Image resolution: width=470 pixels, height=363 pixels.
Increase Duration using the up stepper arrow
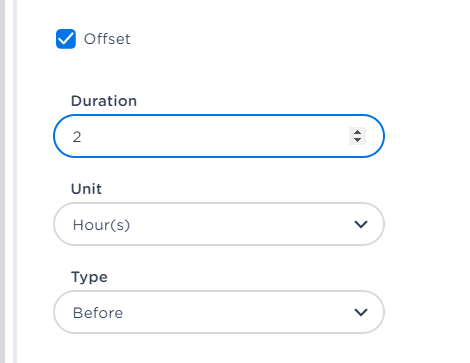click(x=357, y=132)
